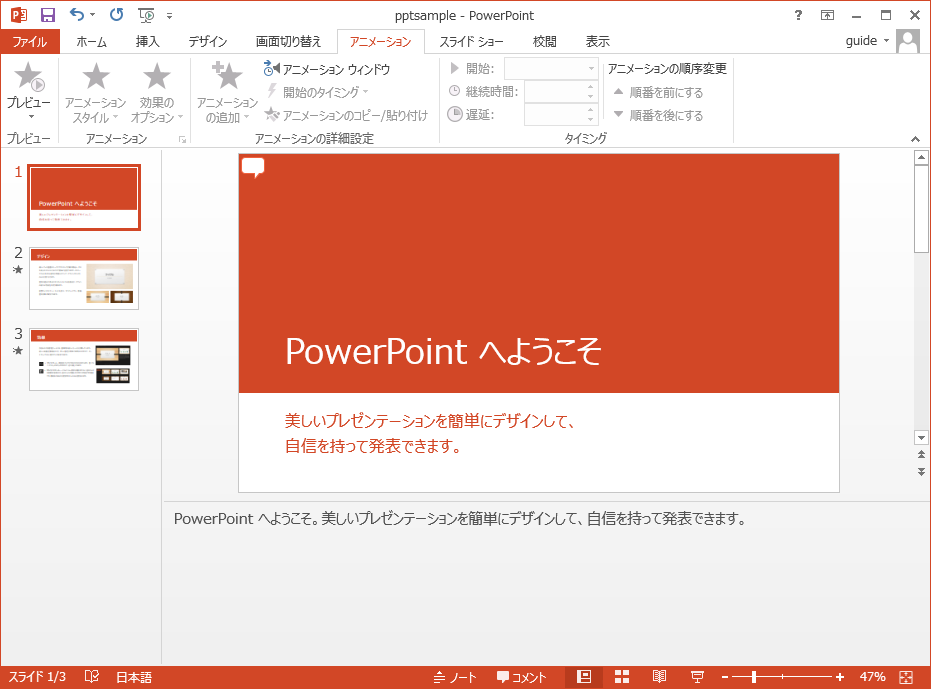The width and height of the screenshot is (931, 689).
Task: Click 順番を前にする
Action: coord(658,92)
